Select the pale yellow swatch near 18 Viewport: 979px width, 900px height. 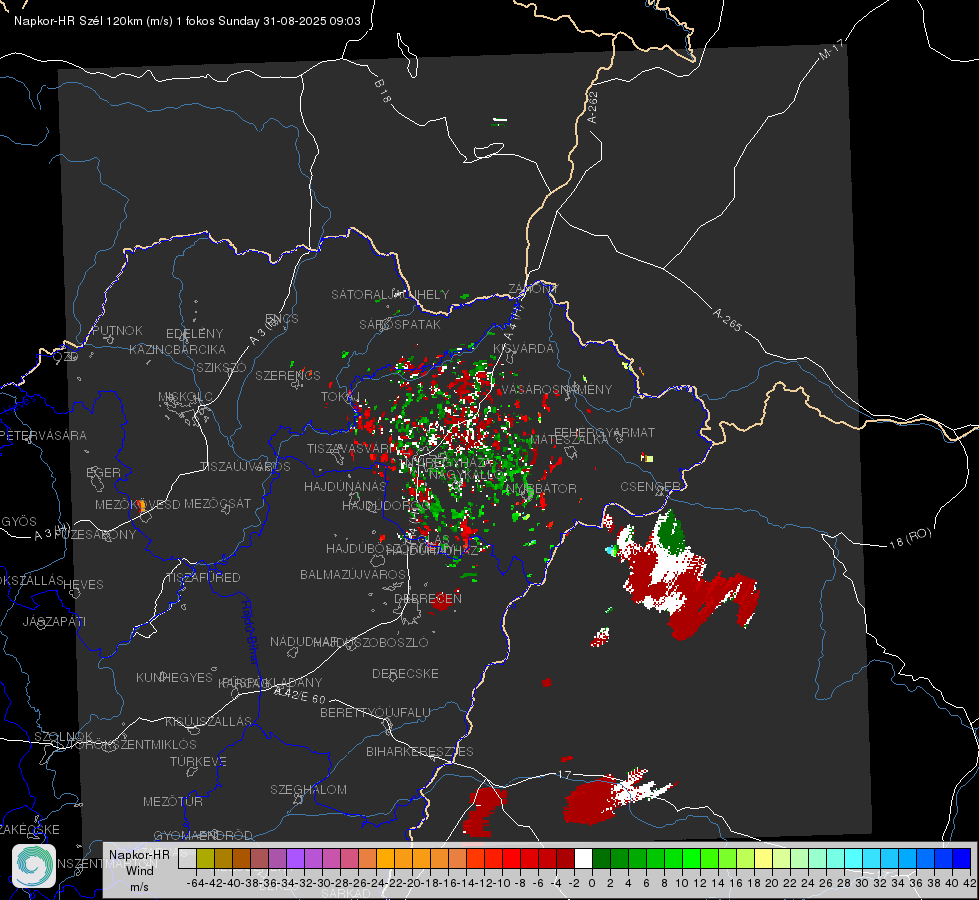pos(764,858)
